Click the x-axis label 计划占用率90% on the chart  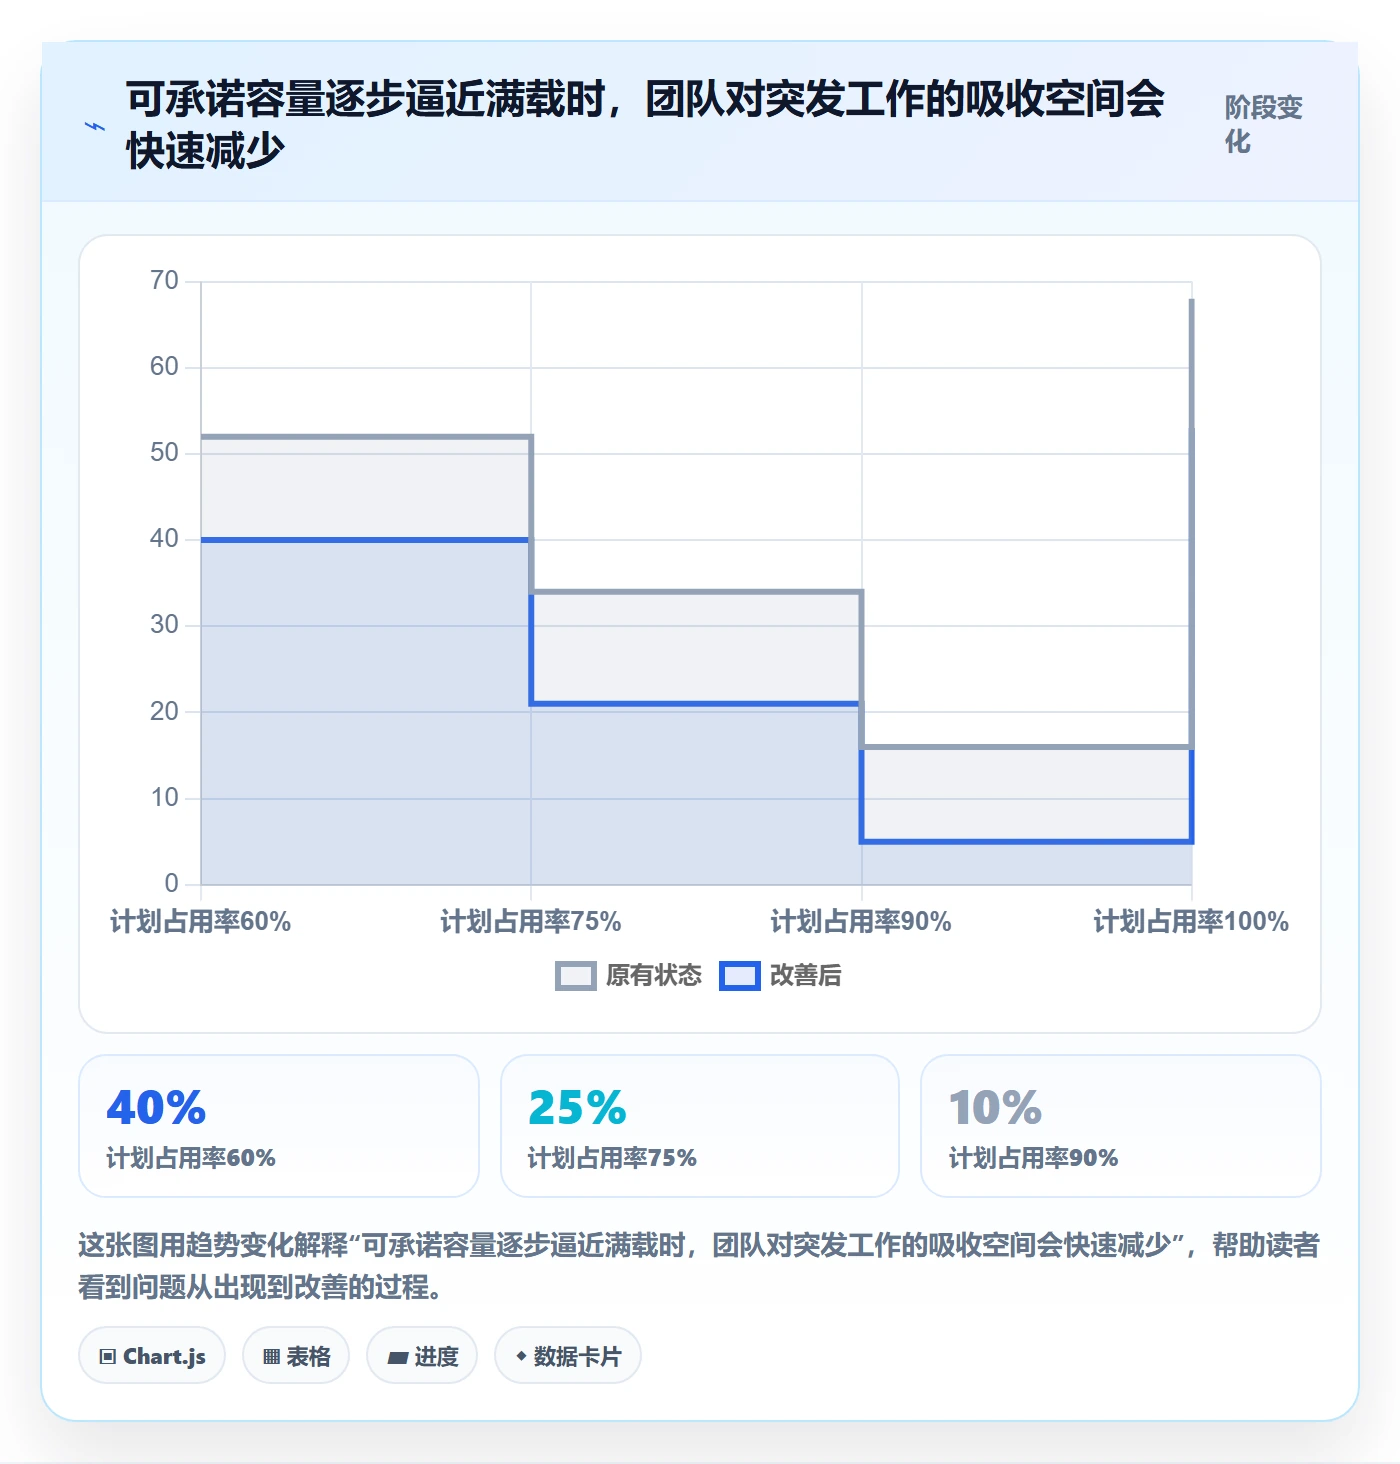coord(861,921)
